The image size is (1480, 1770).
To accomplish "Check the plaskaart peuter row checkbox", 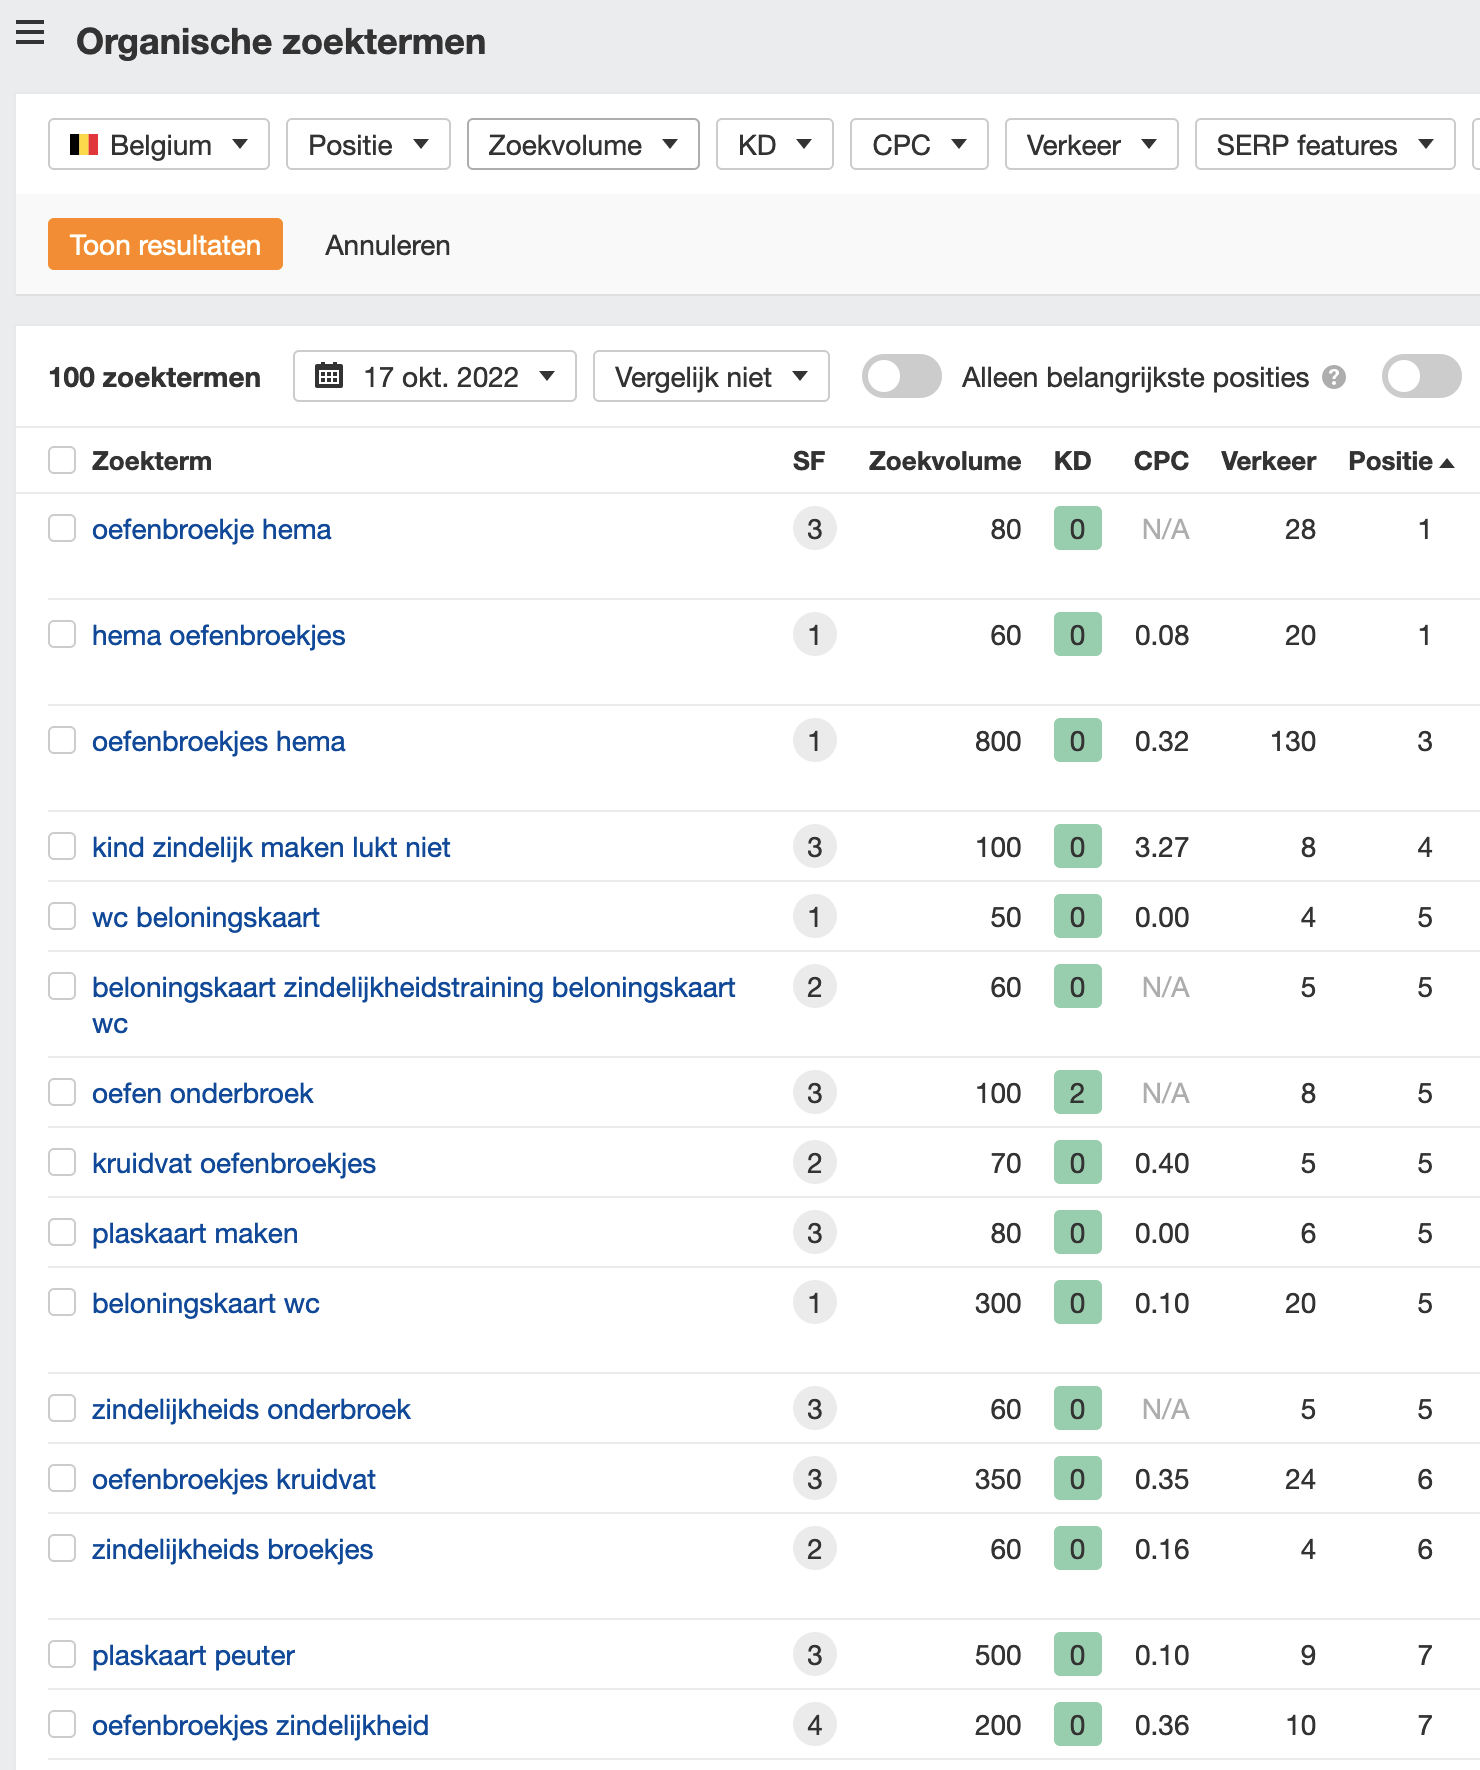I will coord(62,1654).
